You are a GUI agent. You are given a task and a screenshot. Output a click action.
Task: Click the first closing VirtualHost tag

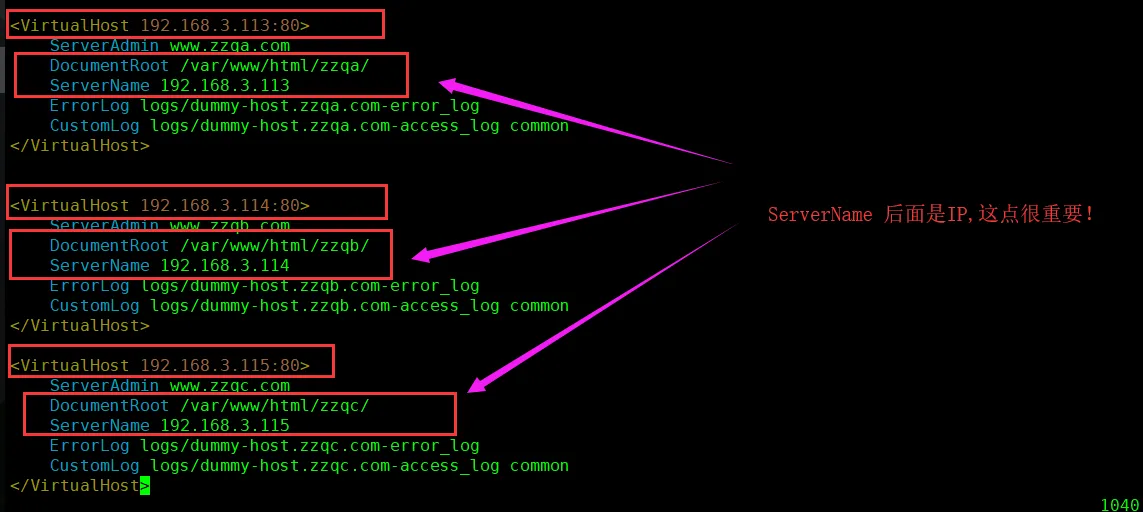pos(79,145)
